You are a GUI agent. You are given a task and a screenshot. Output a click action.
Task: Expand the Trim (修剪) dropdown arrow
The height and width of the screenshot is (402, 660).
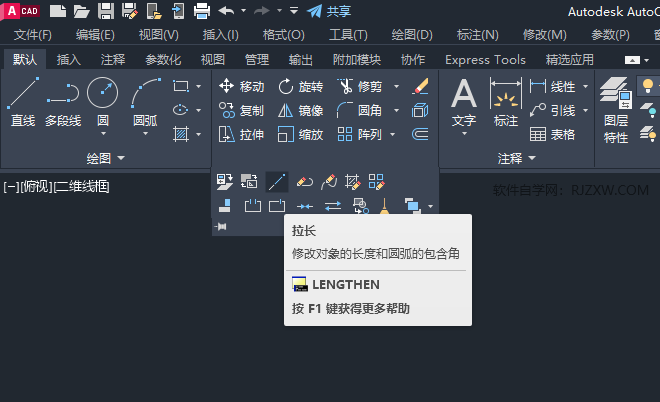[397, 86]
